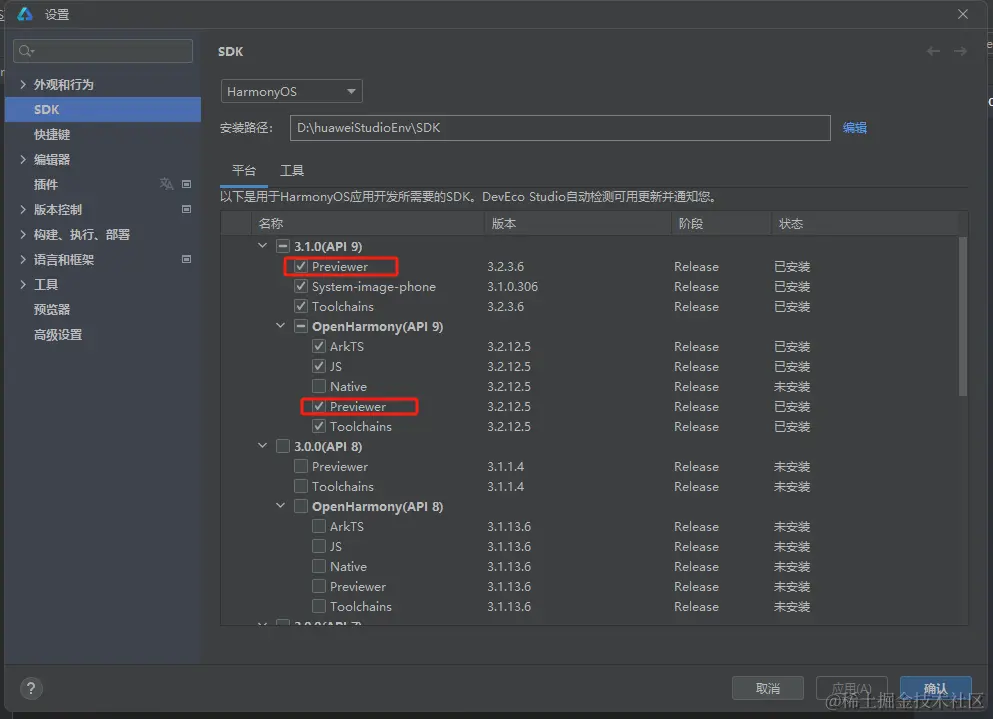Expand 外观和行为 settings category
Screen dimensions: 993x719
click(x=23, y=84)
